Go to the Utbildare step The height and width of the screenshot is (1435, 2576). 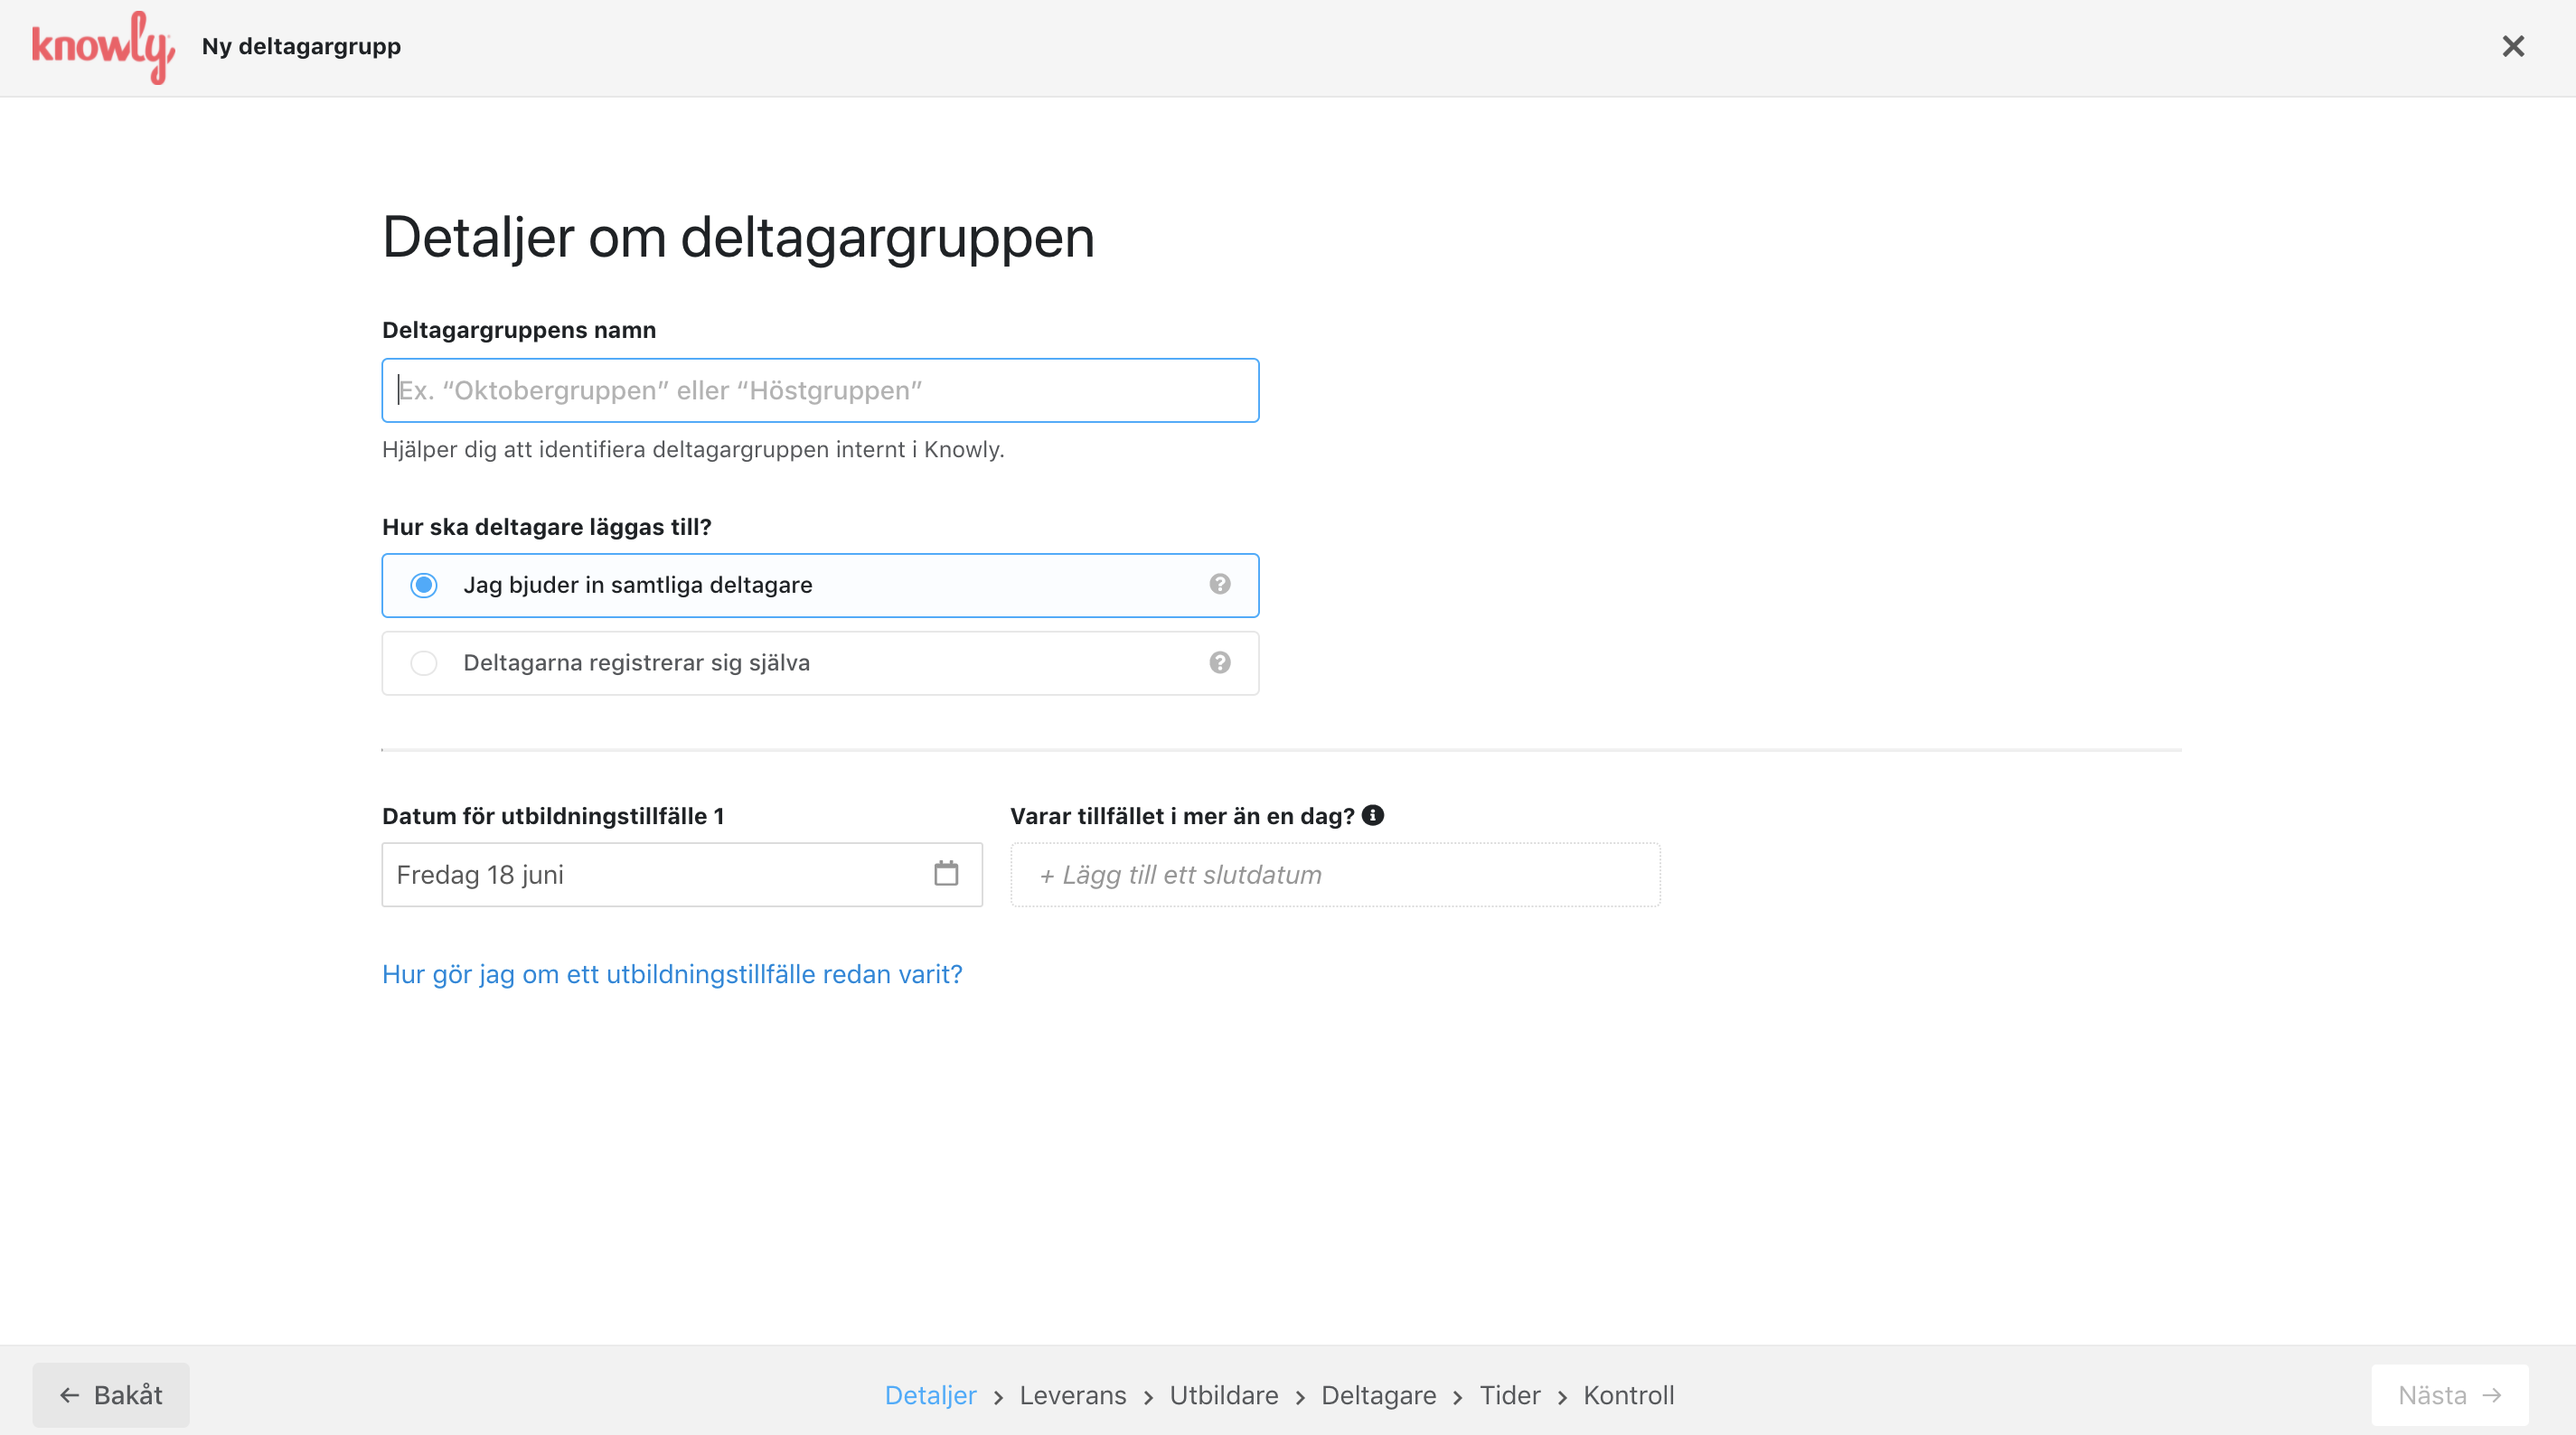(x=1223, y=1395)
